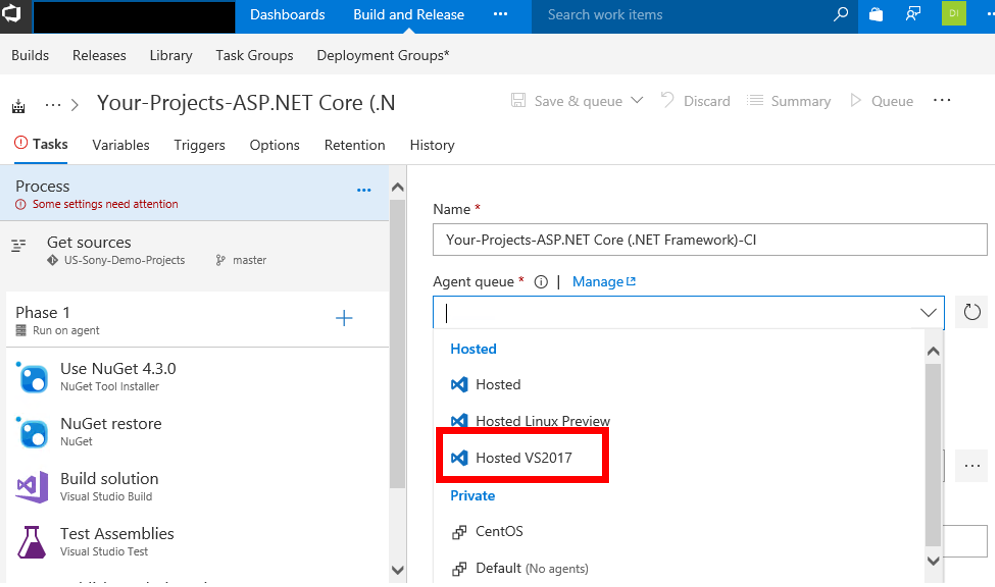Screen dimensions: 995x587
Task: Click the Summary list icon
Action: pos(754,100)
